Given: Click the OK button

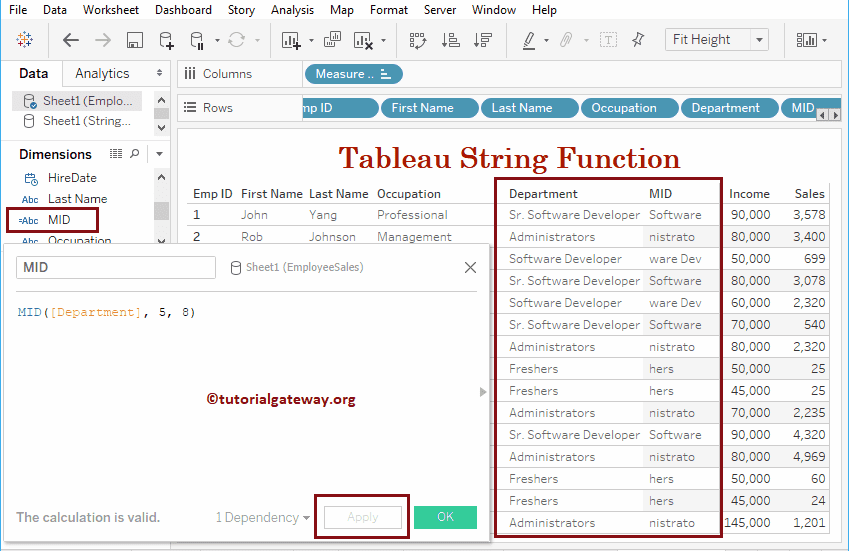Looking at the screenshot, I should point(445,517).
